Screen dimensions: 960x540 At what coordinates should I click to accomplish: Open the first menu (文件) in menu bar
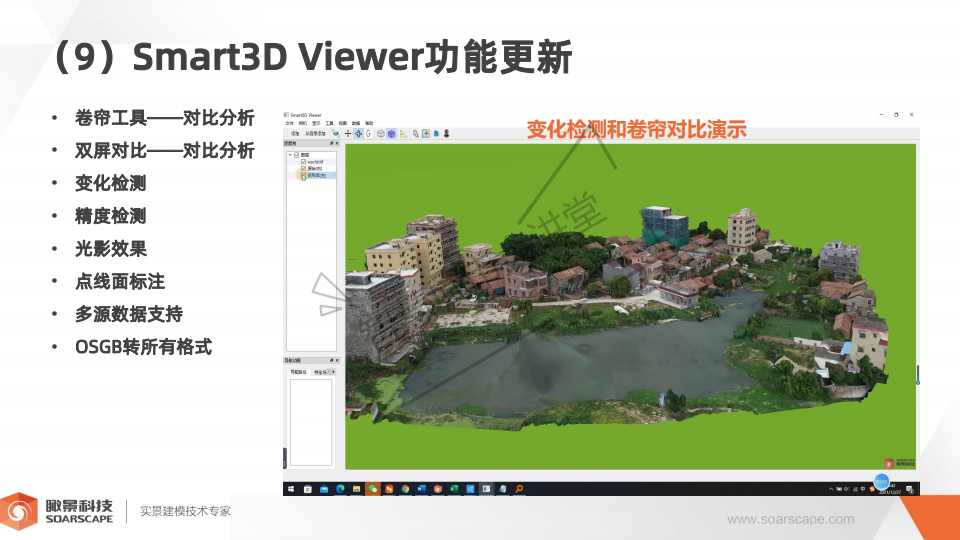[x=290, y=123]
